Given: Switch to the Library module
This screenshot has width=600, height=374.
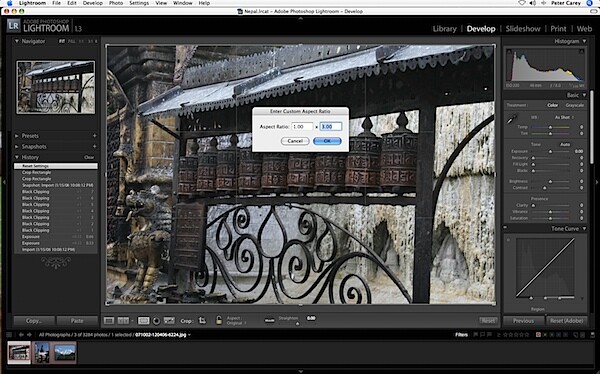Looking at the screenshot, I should (x=444, y=29).
